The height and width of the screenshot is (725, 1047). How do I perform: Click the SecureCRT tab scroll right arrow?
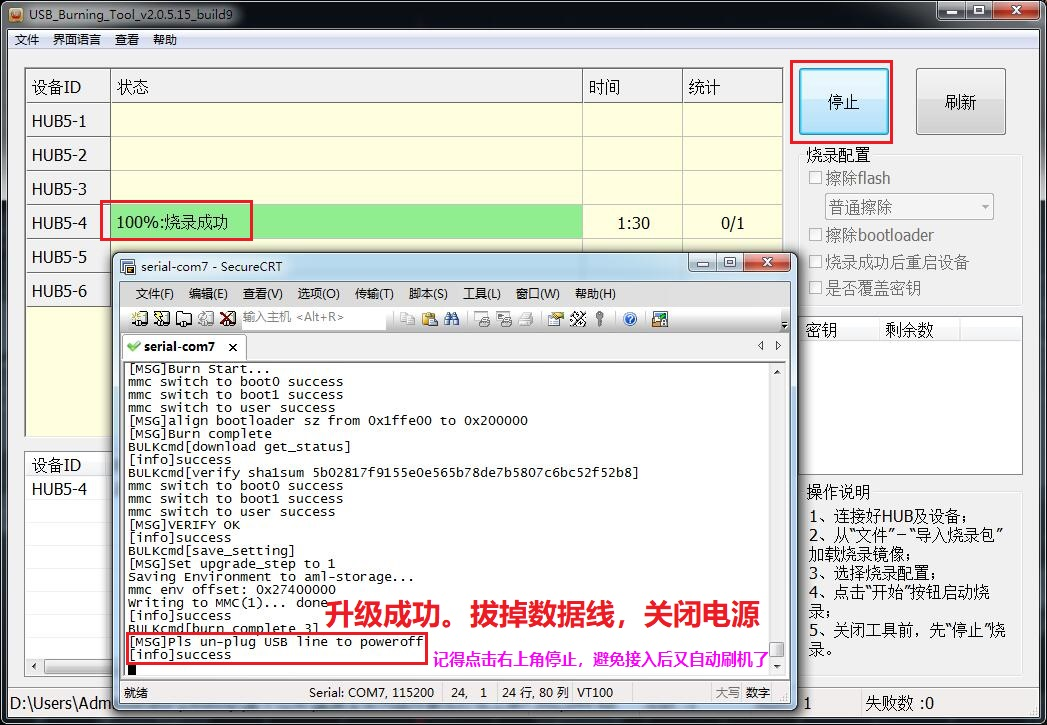pyautogui.click(x=778, y=346)
